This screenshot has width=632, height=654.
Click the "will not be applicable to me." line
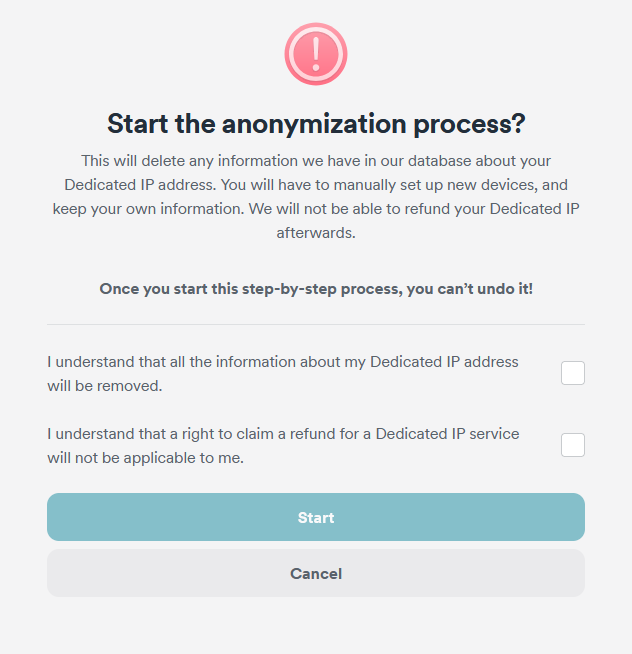146,458
